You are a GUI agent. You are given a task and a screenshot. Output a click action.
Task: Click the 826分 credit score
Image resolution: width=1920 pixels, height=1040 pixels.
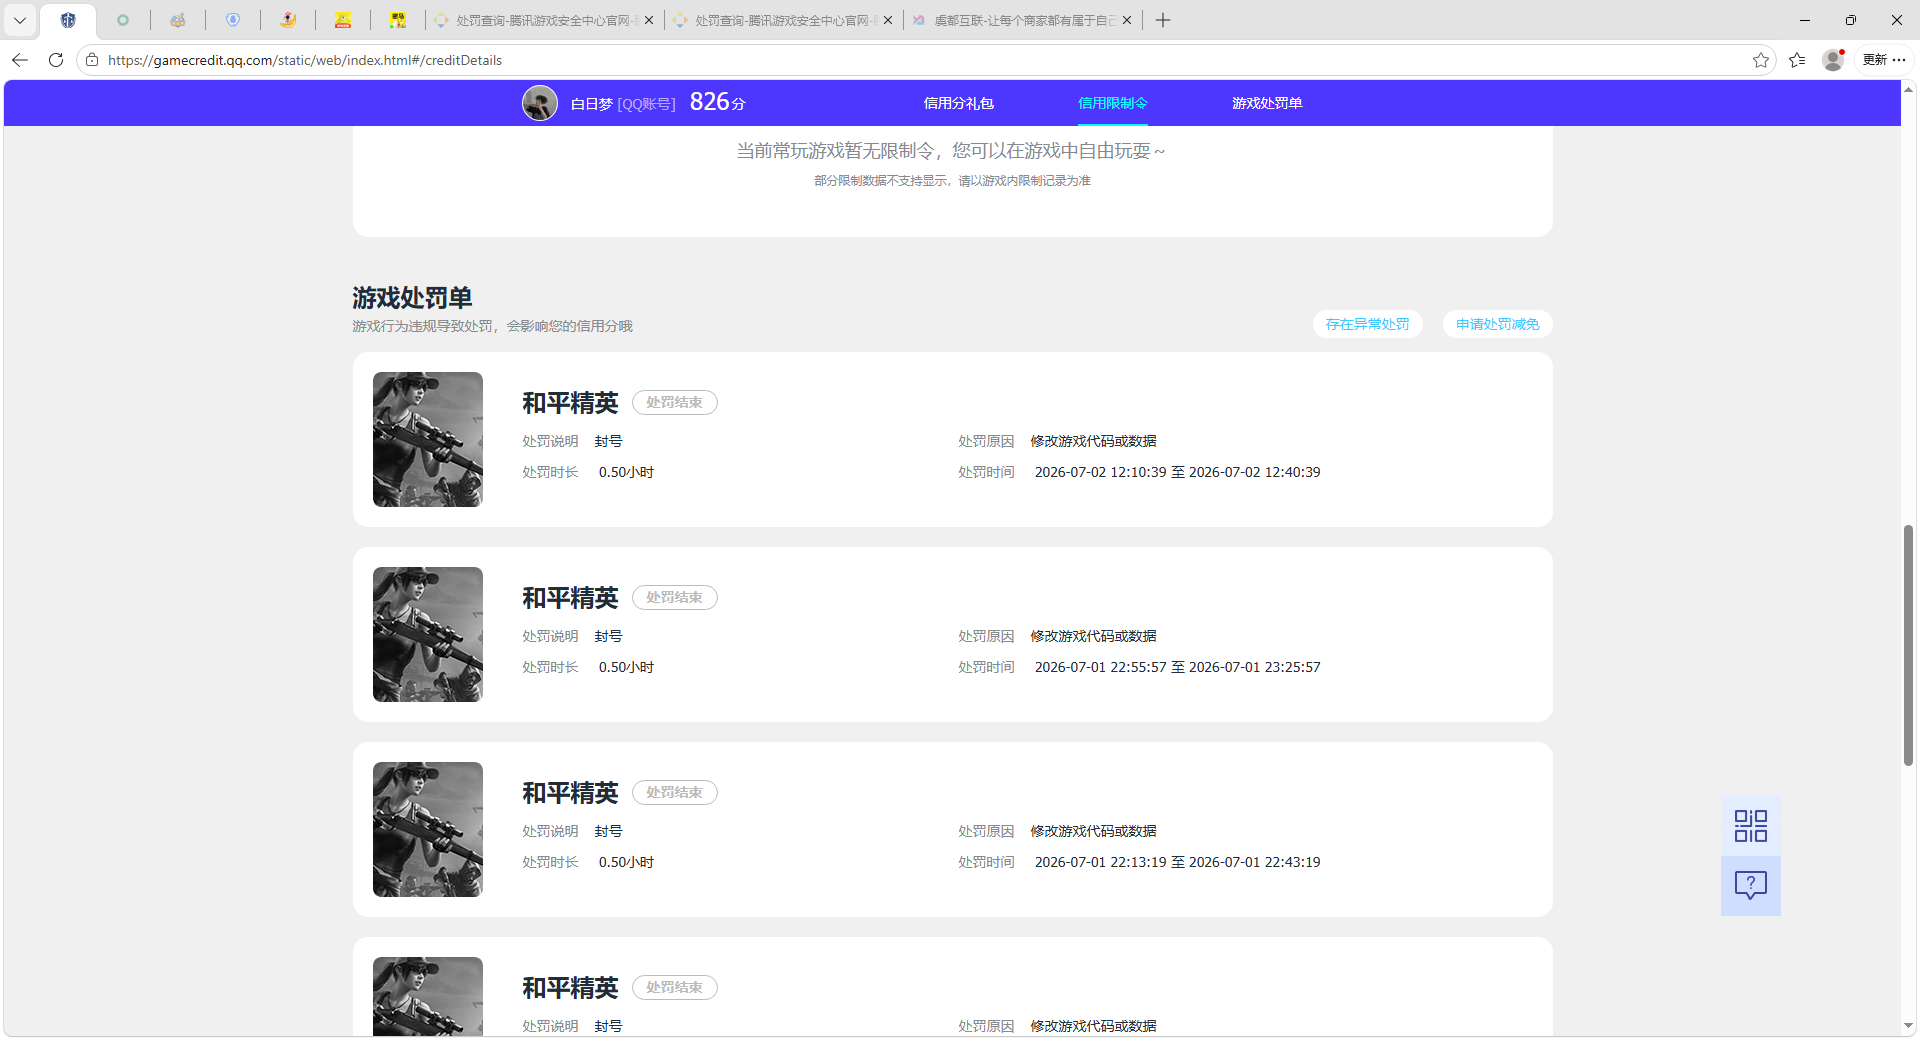(717, 102)
